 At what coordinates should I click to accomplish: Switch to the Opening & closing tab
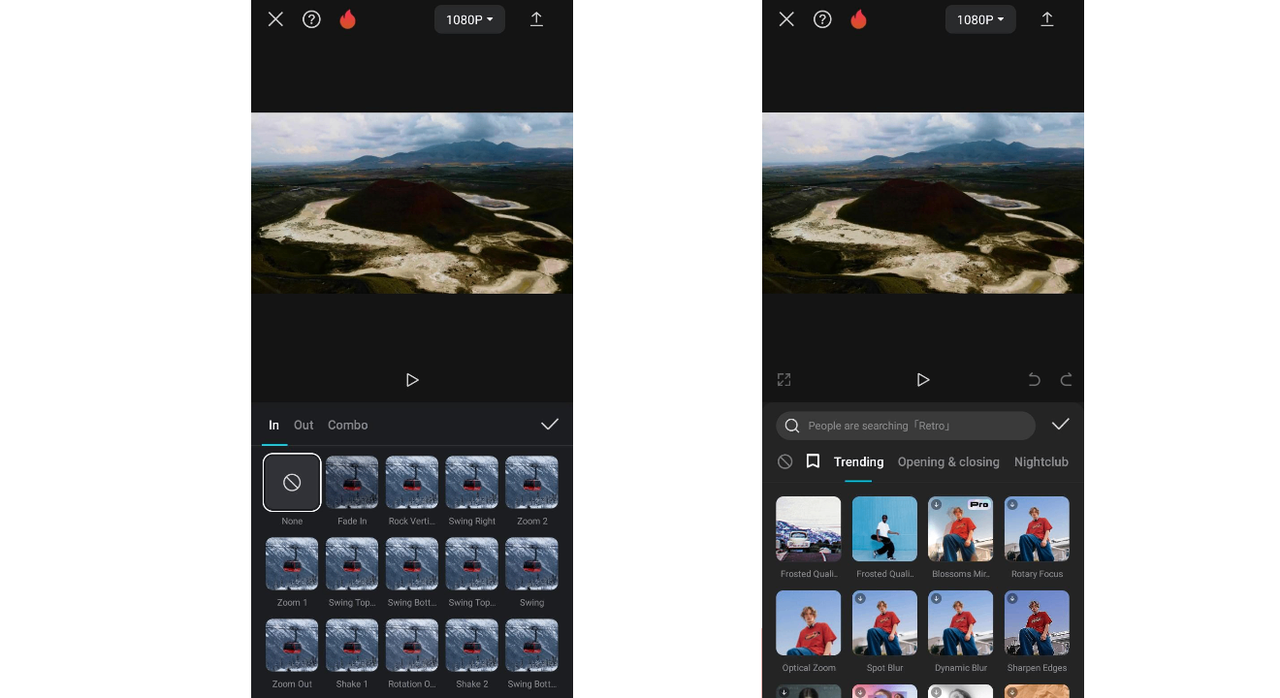(x=949, y=462)
